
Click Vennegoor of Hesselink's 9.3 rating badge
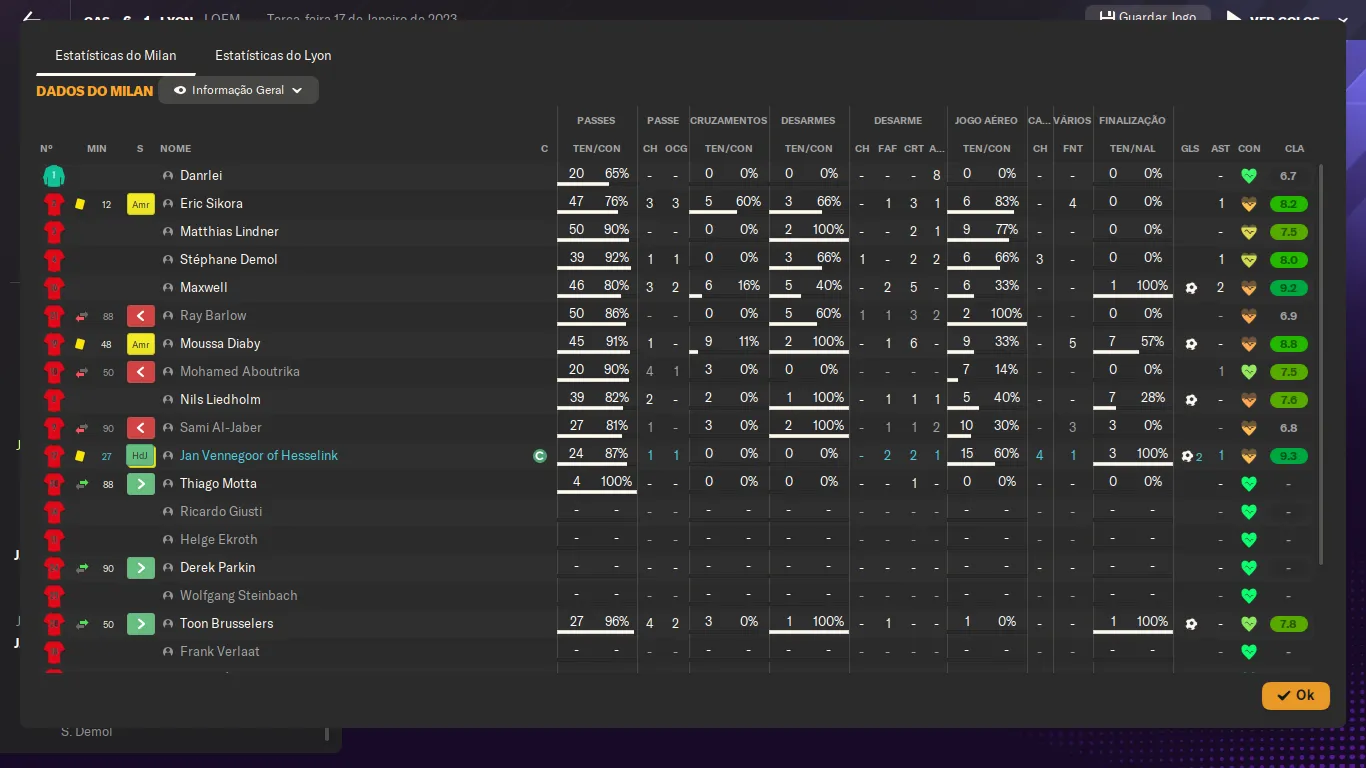coord(1288,456)
